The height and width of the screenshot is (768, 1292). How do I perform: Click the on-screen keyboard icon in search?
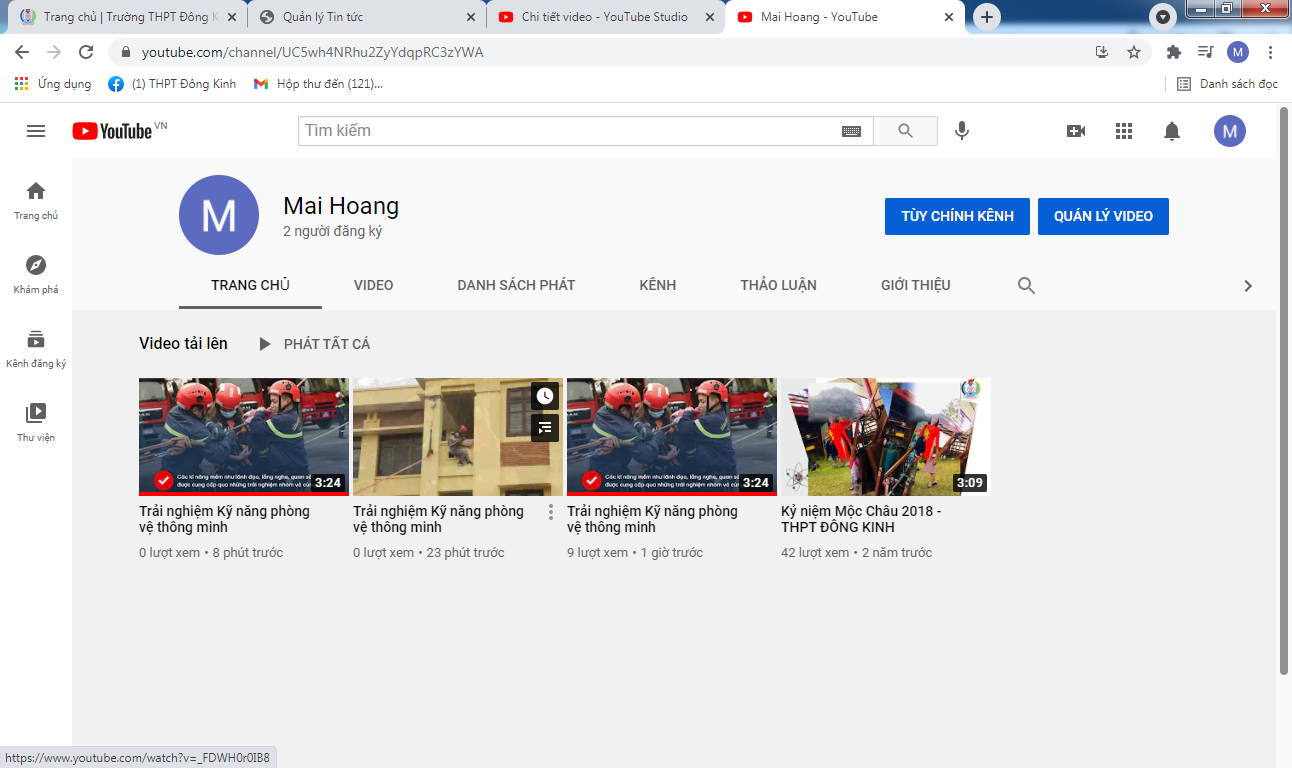pyautogui.click(x=851, y=131)
